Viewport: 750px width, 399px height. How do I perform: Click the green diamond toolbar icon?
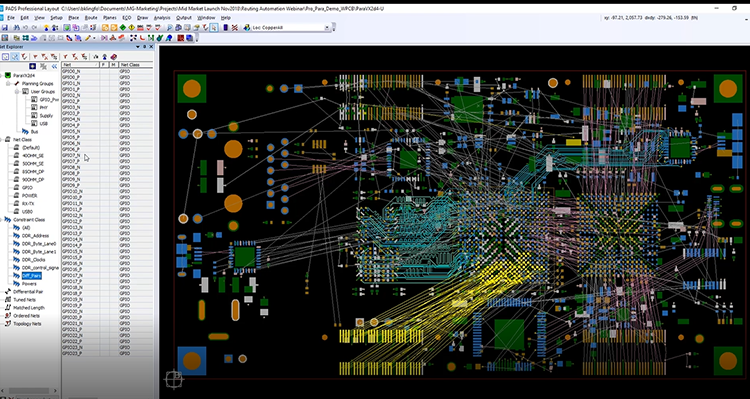tap(122, 28)
